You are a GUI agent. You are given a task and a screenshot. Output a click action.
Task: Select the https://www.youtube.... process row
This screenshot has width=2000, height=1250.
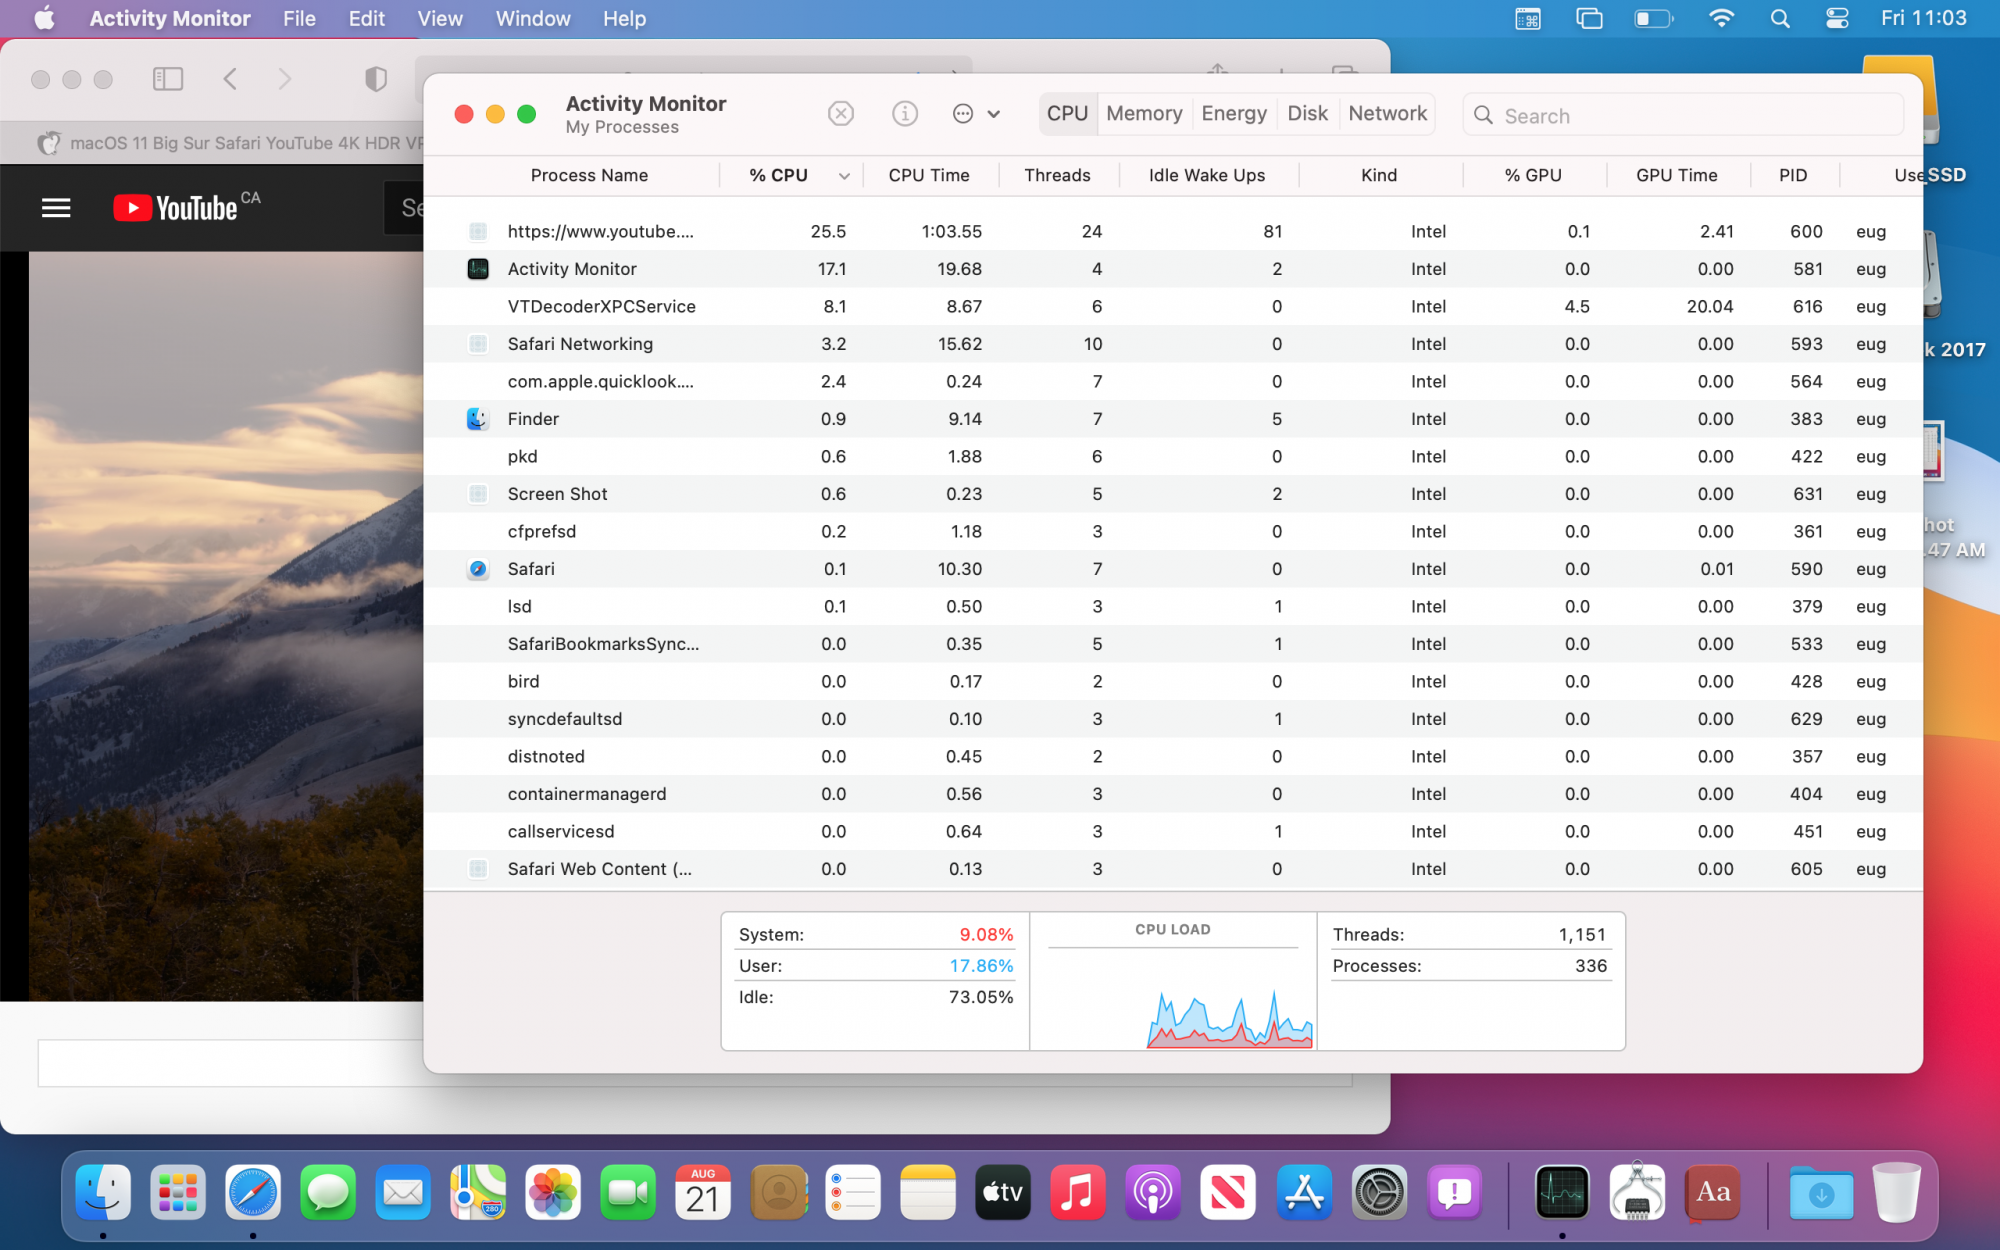1173,231
